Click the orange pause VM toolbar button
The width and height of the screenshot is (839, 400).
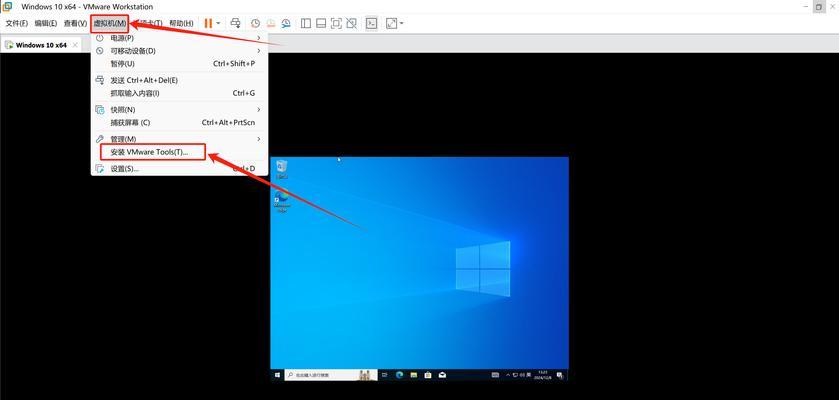click(x=208, y=24)
